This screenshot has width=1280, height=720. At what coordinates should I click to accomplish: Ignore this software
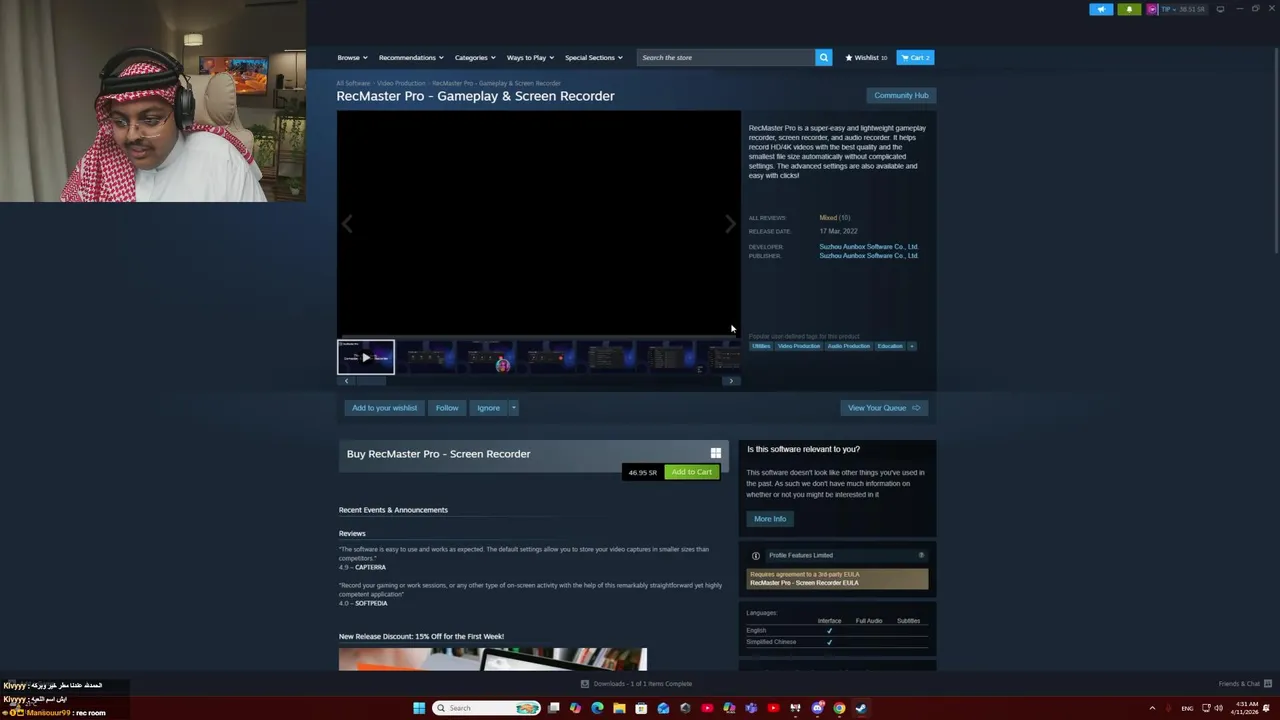(488, 408)
